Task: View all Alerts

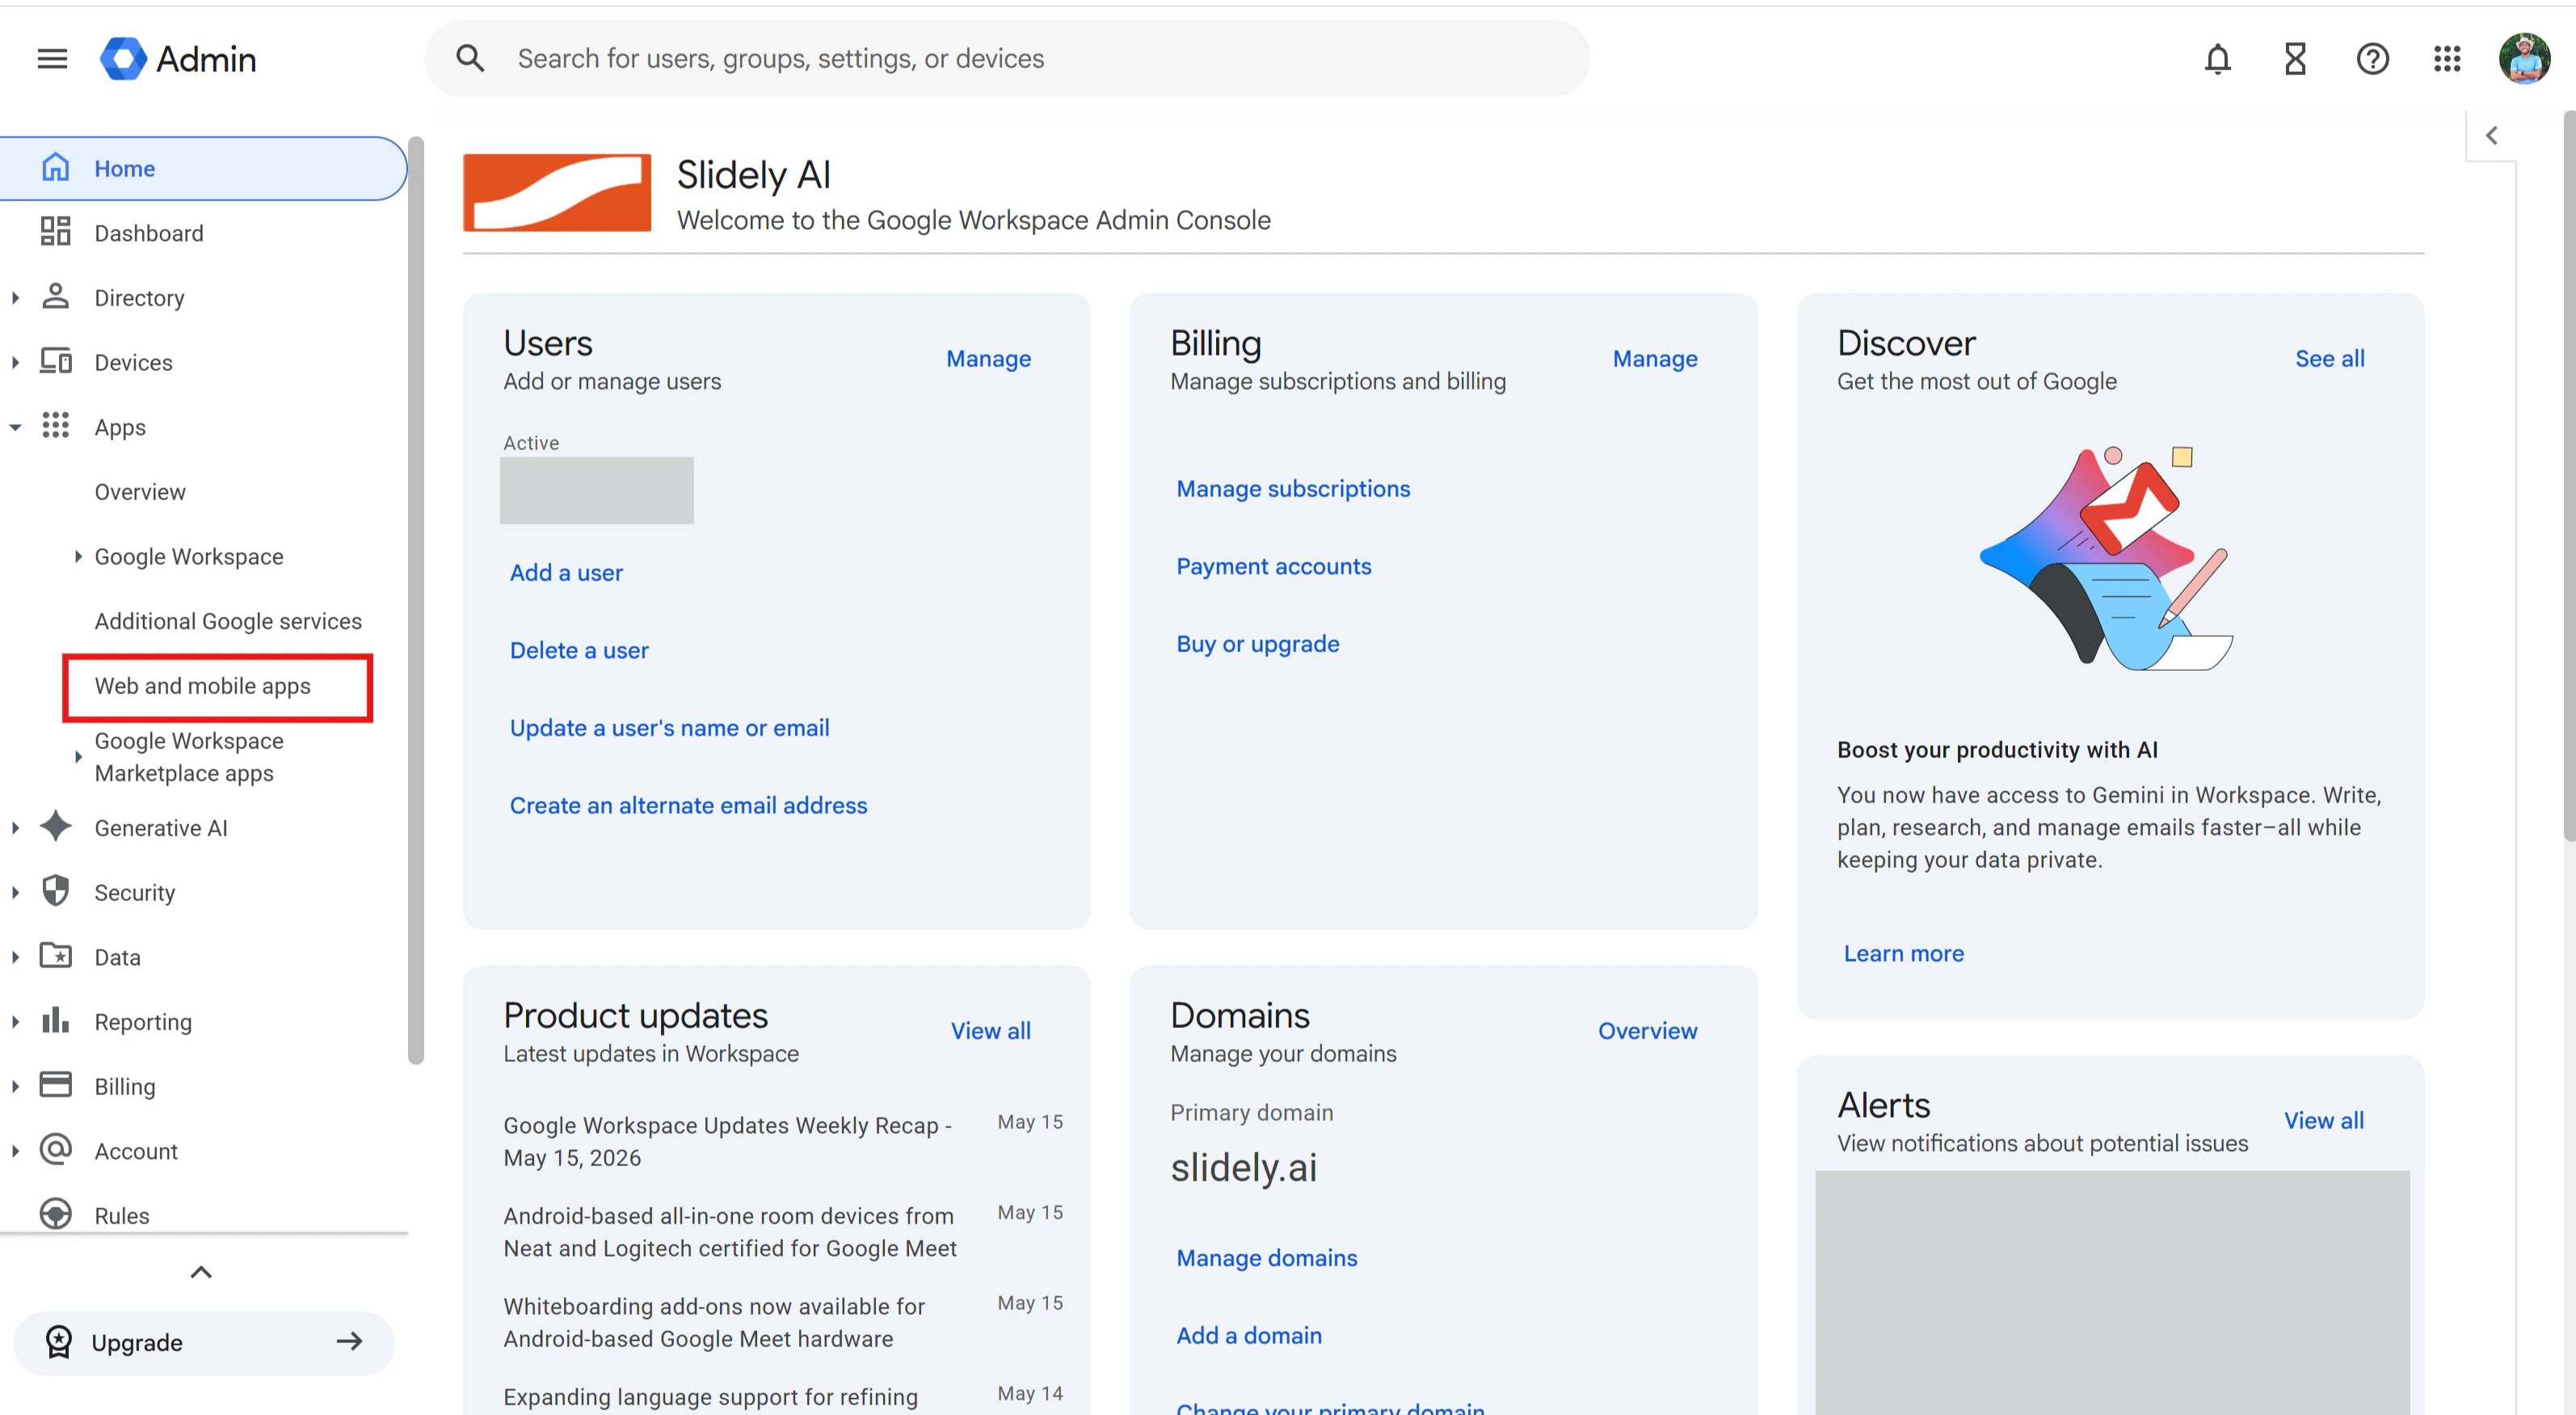Action: click(x=2323, y=1120)
